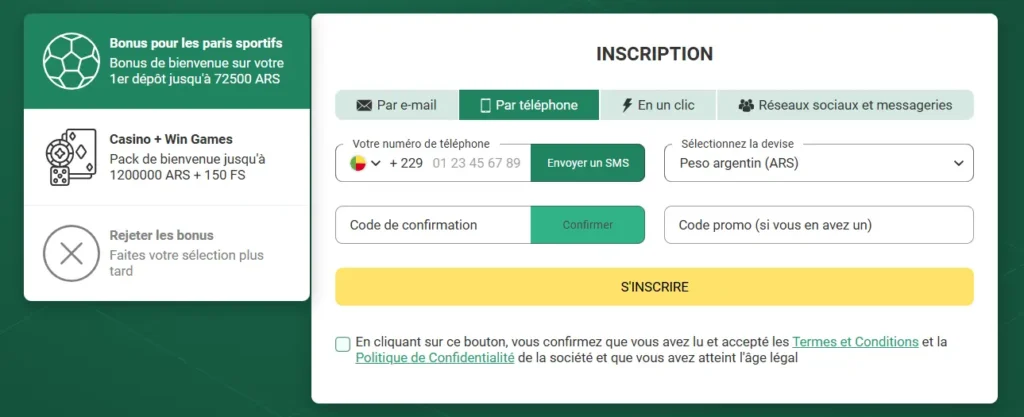Click the envelope icon on e-mail tab
1024x417 pixels.
point(364,105)
